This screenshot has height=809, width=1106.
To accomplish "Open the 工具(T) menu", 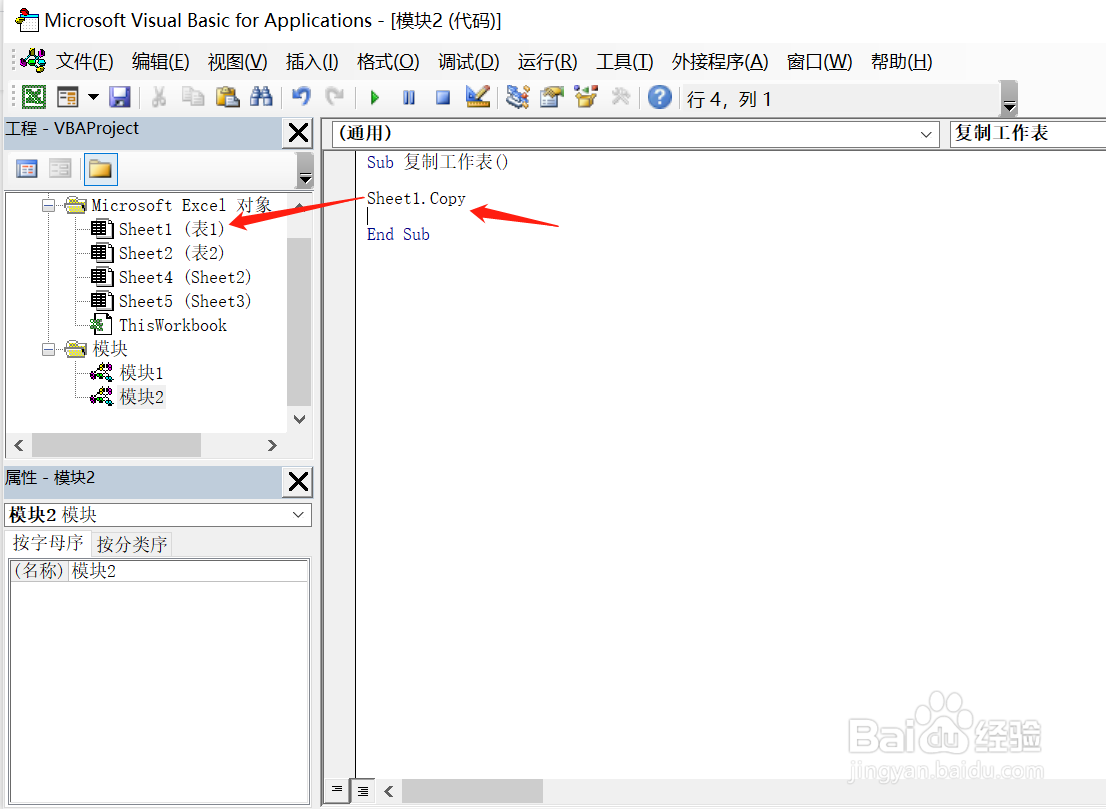I will 624,62.
